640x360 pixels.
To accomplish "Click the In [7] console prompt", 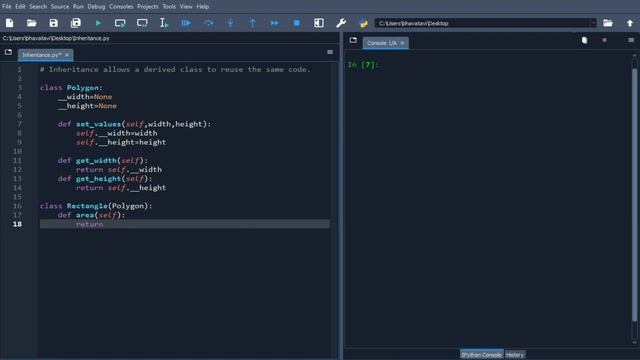I will pyautogui.click(x=363, y=64).
